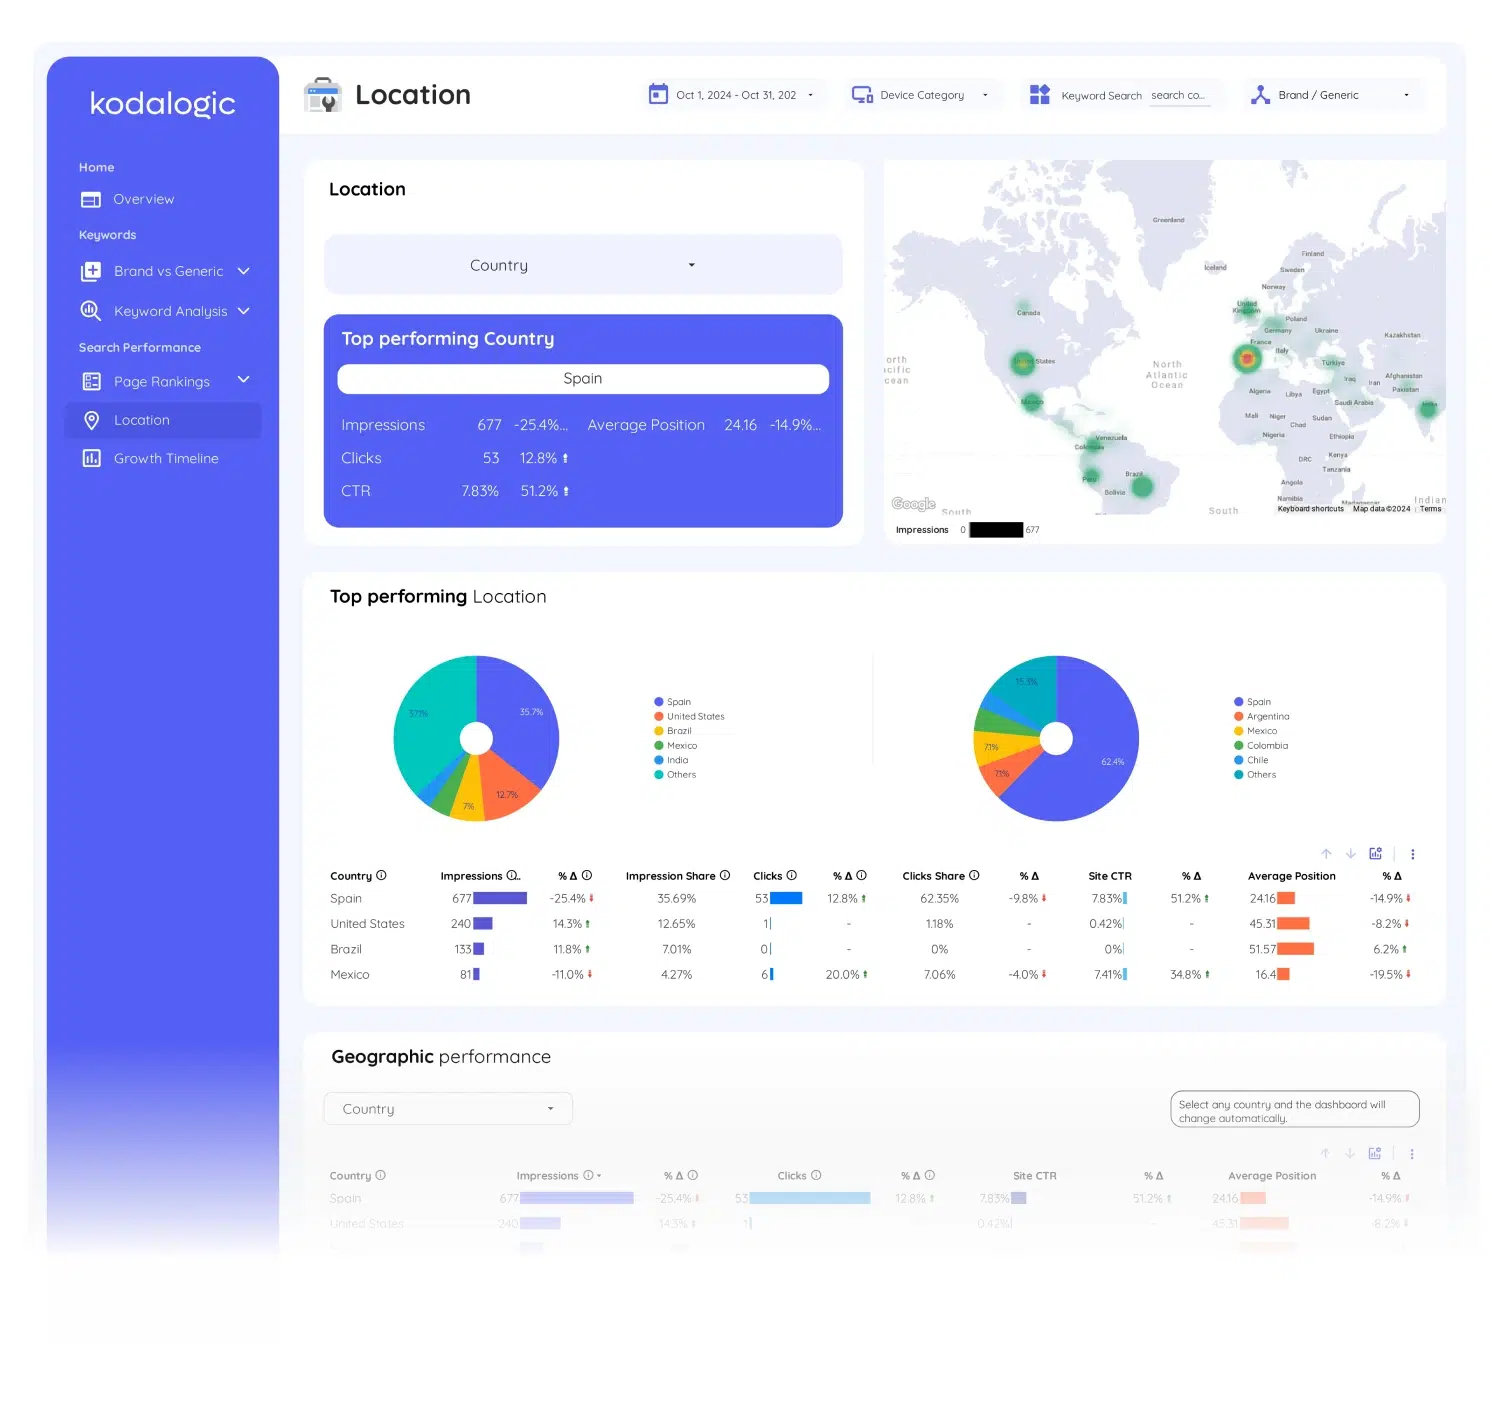Screen dimensions: 1500x1401
Task: Open the Overview page
Action: tap(143, 199)
